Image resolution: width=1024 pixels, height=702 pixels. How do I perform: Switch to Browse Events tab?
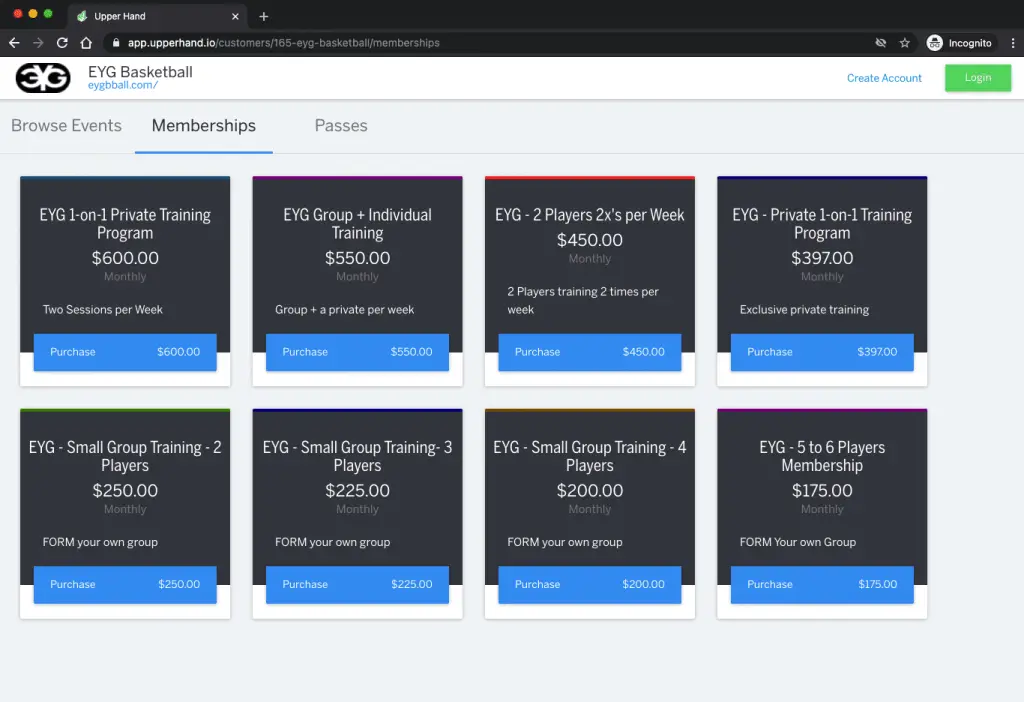coord(67,125)
